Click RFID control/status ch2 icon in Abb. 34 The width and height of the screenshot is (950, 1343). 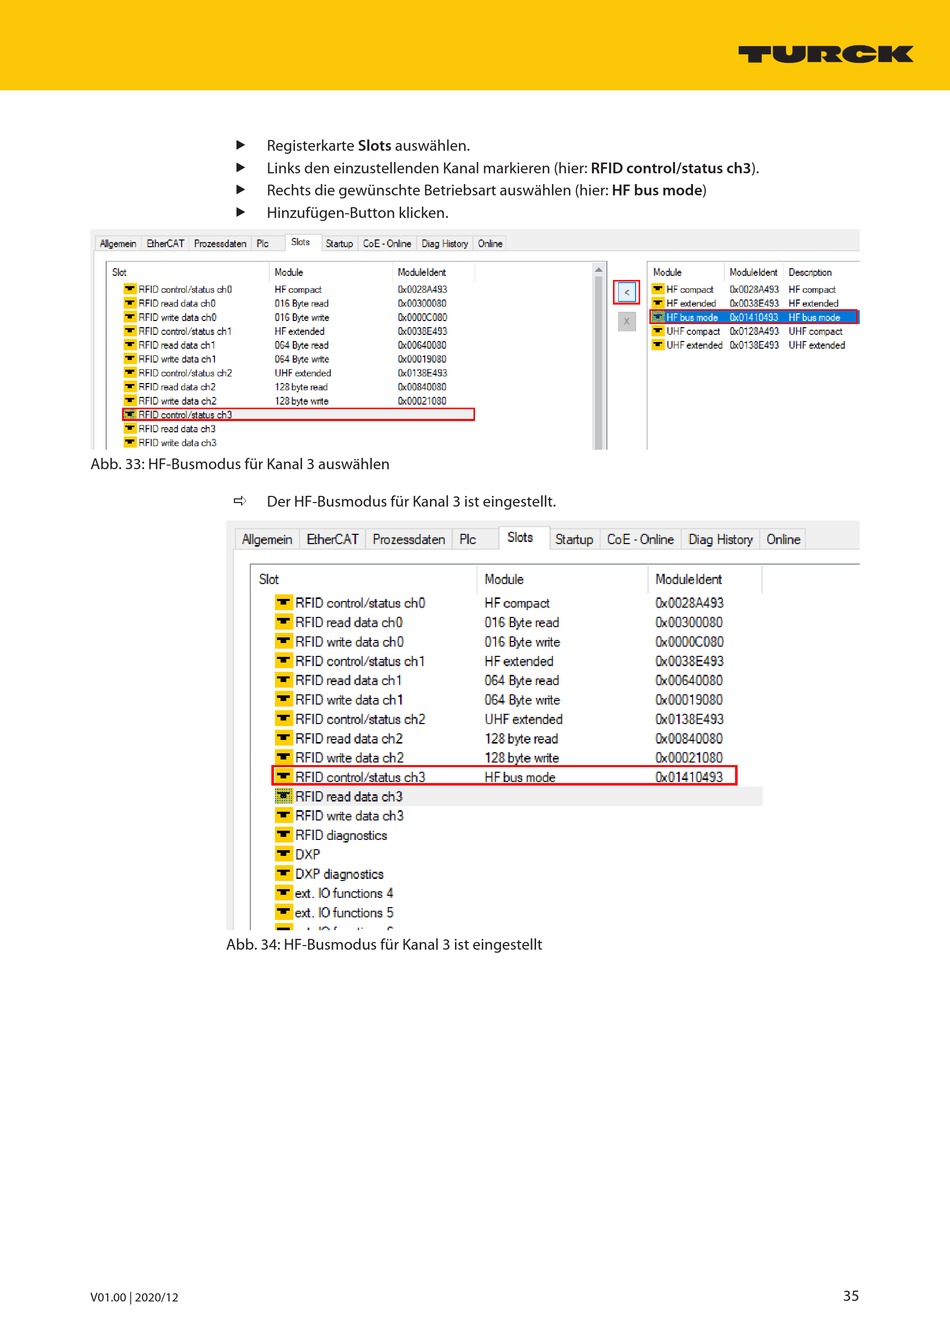(x=284, y=719)
